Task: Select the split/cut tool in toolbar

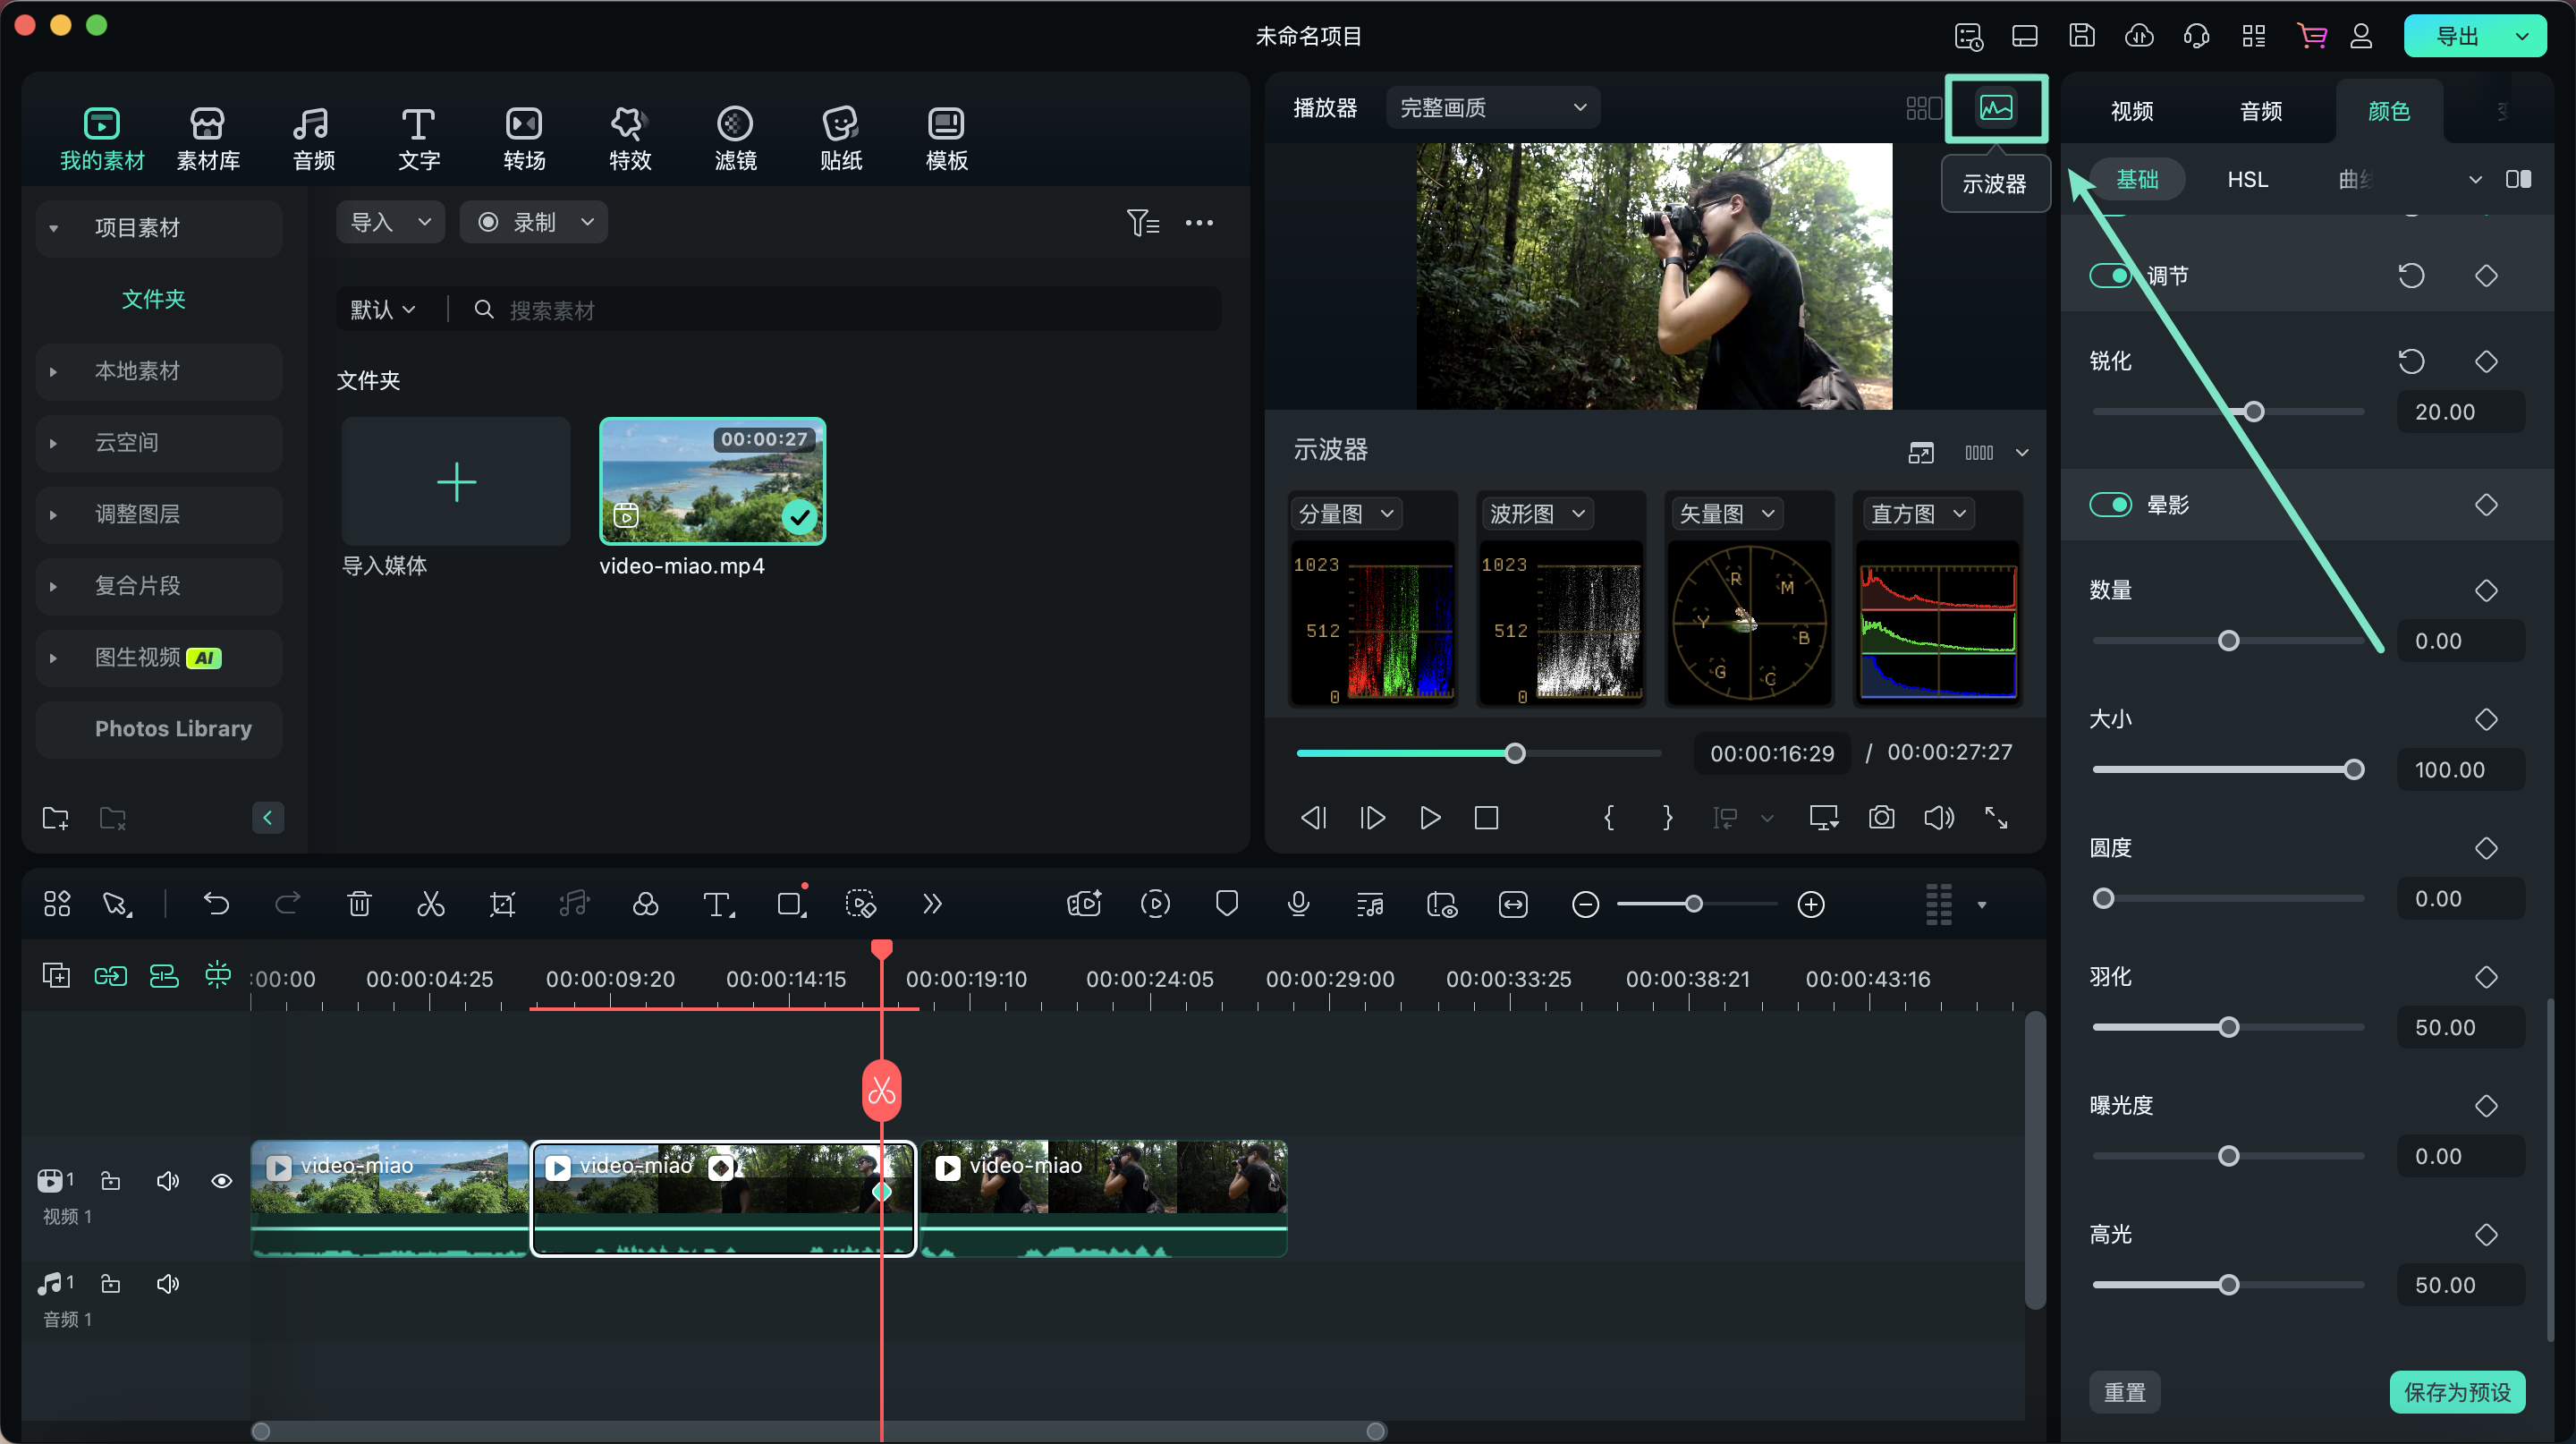Action: click(x=430, y=903)
